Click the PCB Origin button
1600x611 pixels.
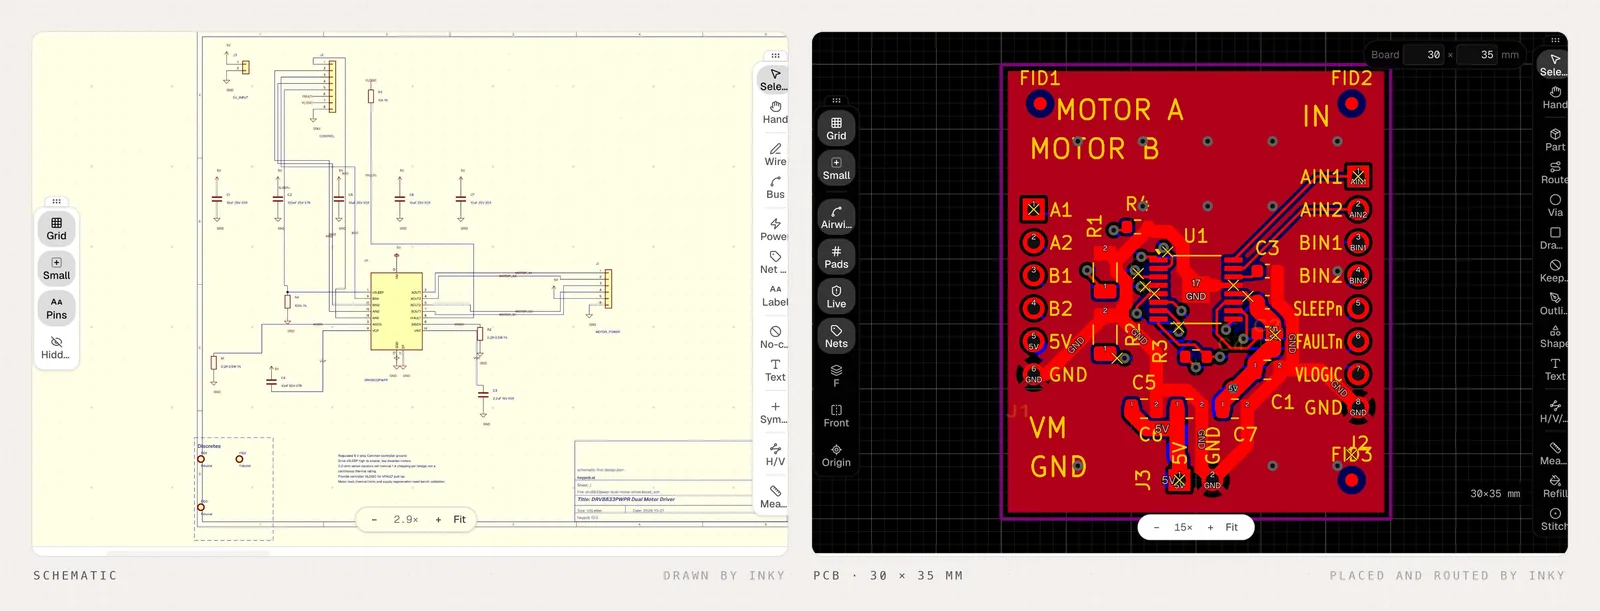[836, 456]
